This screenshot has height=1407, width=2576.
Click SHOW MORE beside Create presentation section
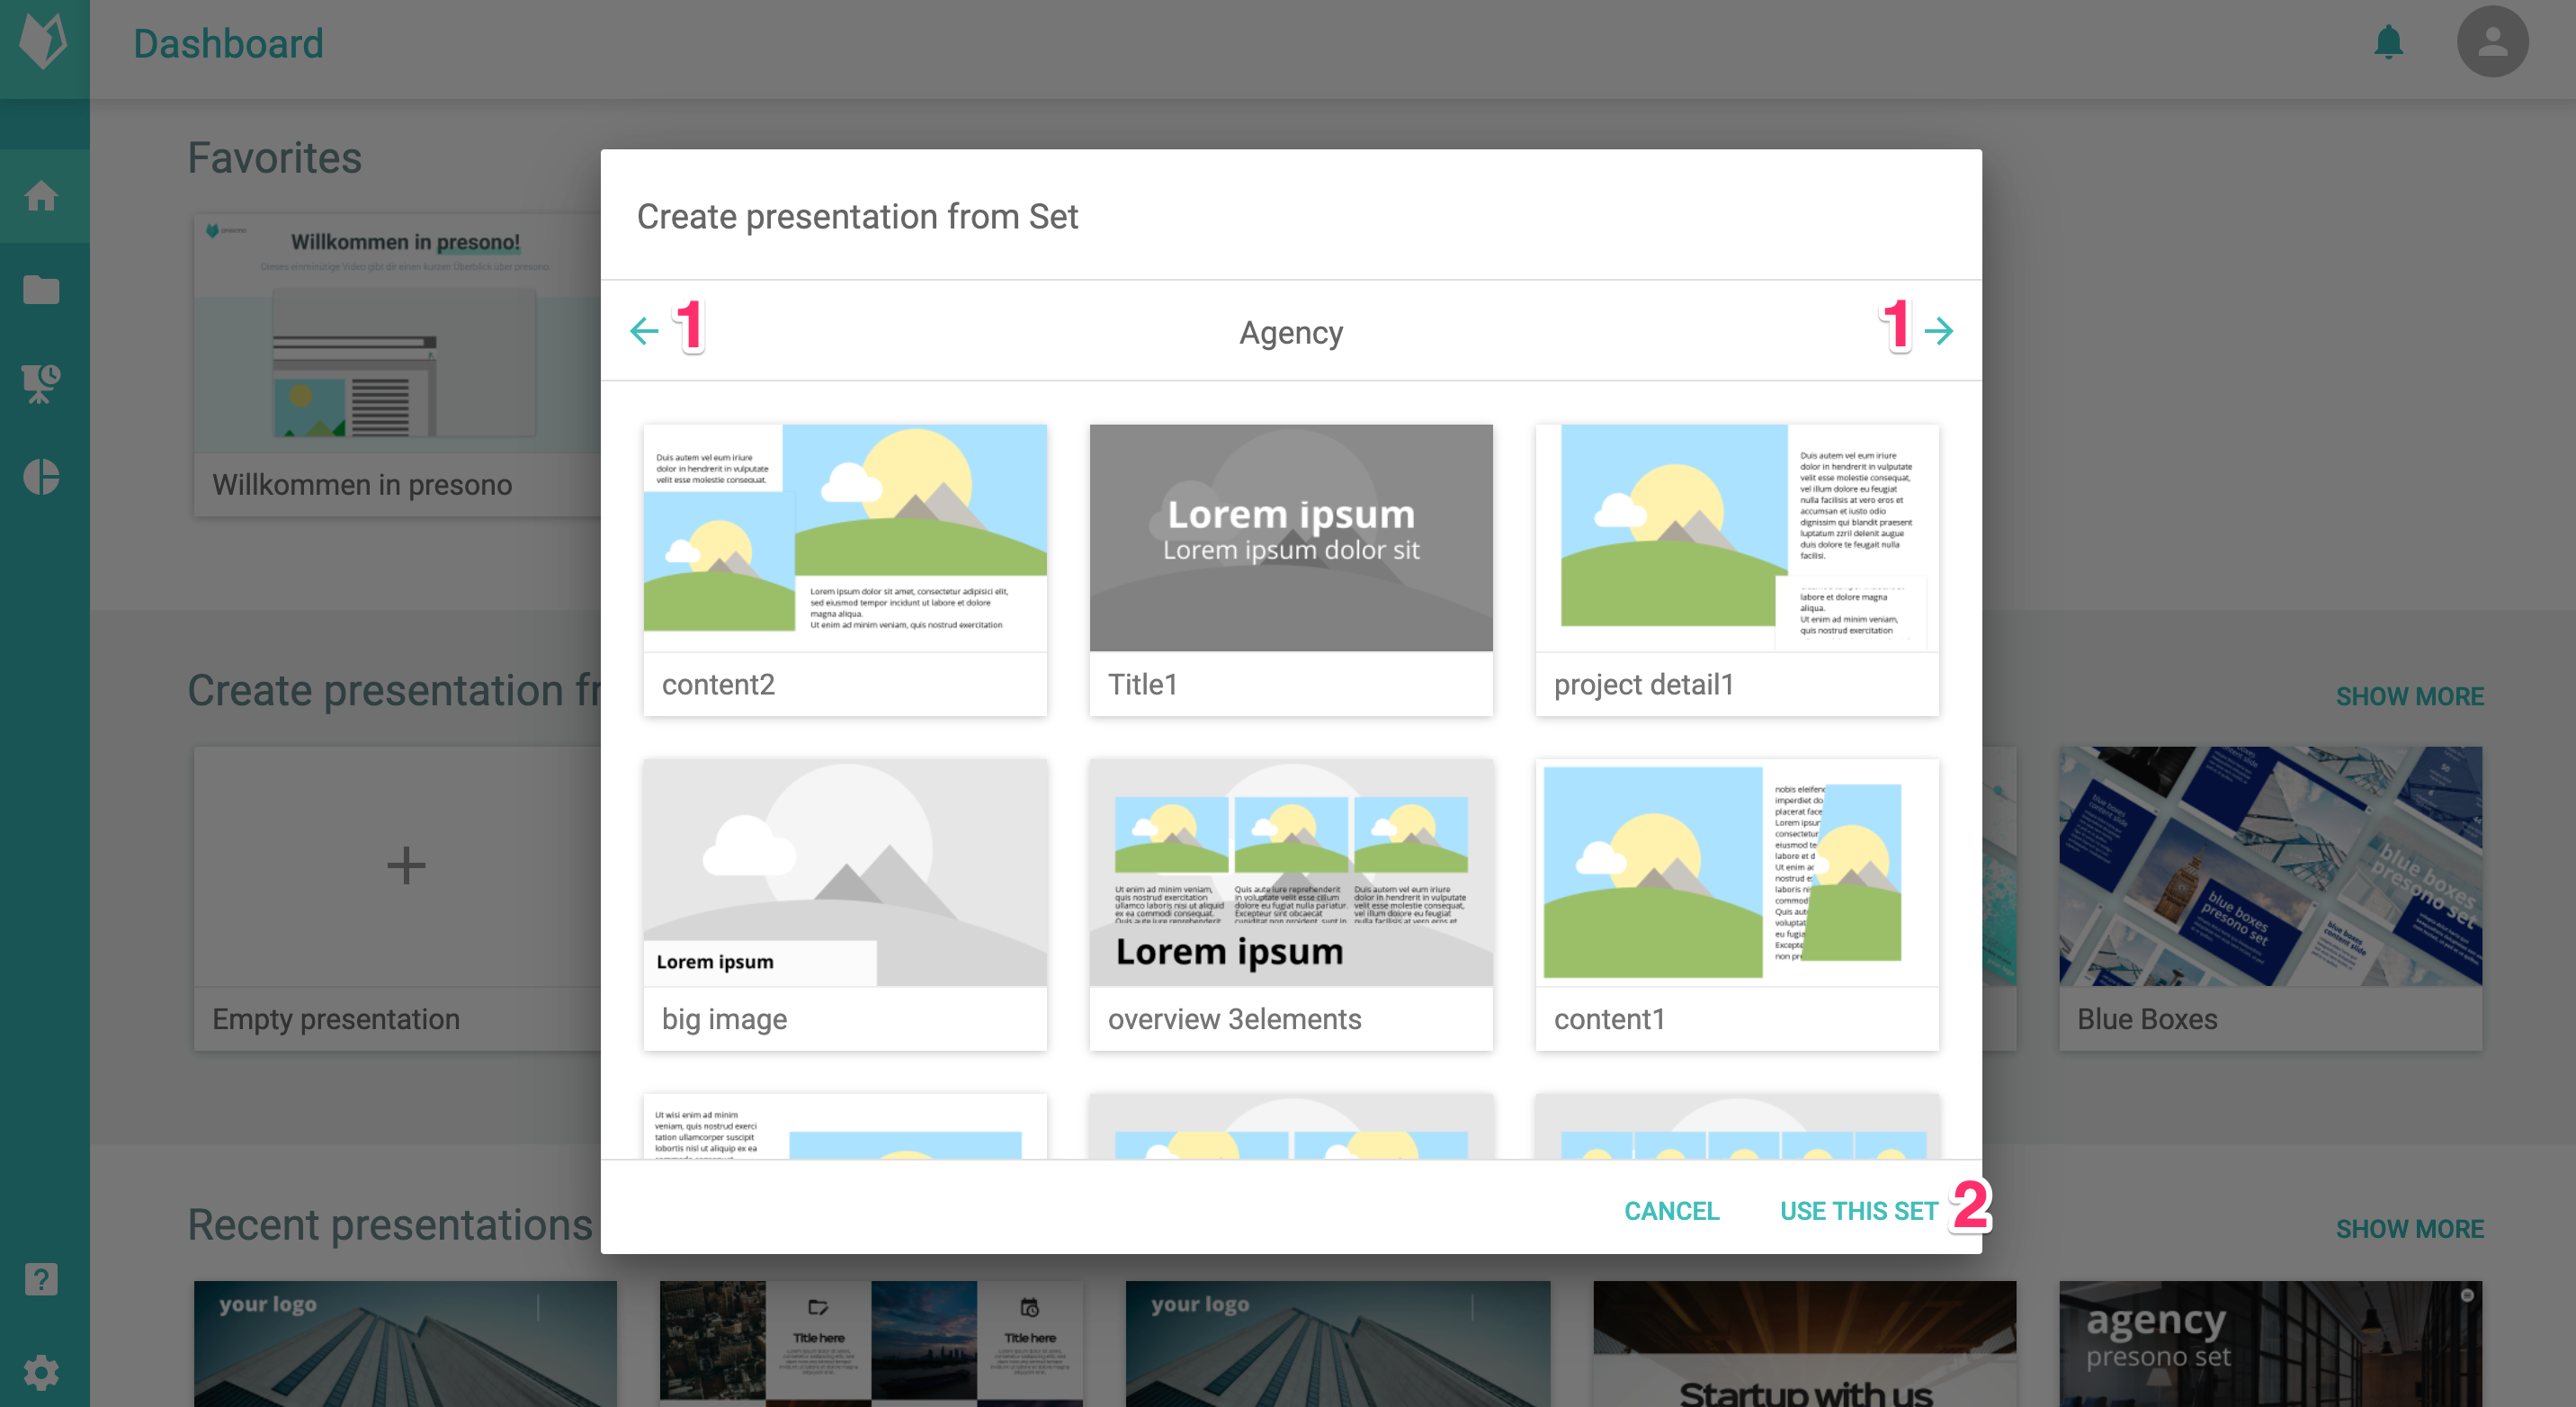(2410, 696)
